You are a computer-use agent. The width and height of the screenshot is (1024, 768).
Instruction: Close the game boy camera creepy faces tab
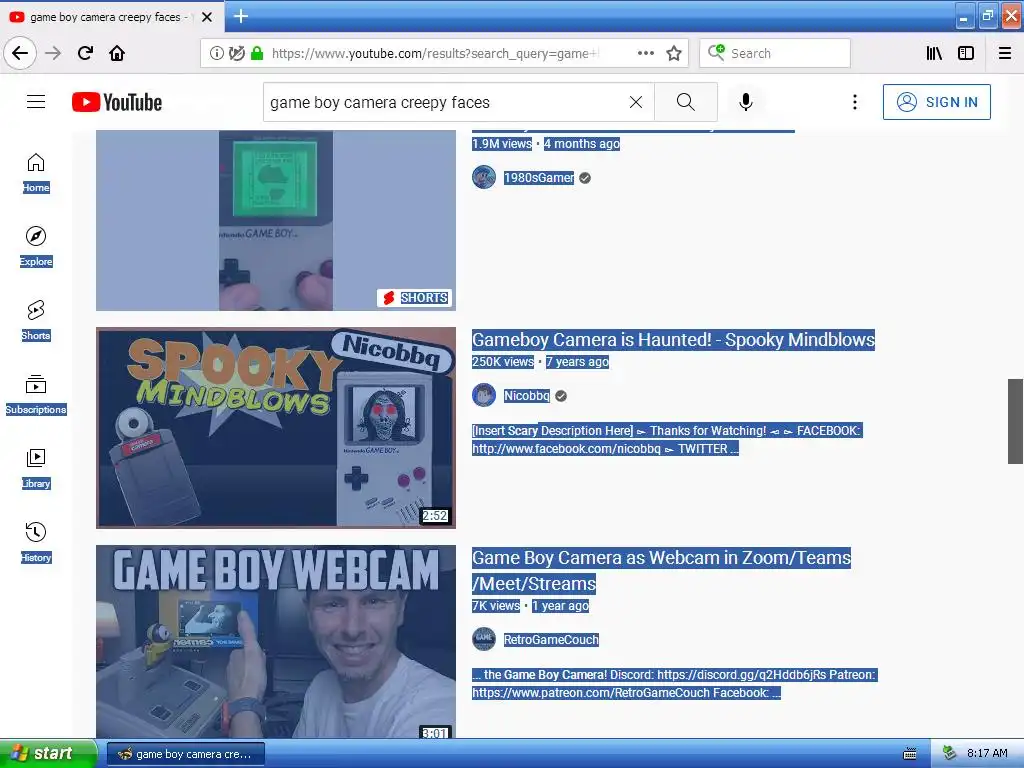[206, 17]
